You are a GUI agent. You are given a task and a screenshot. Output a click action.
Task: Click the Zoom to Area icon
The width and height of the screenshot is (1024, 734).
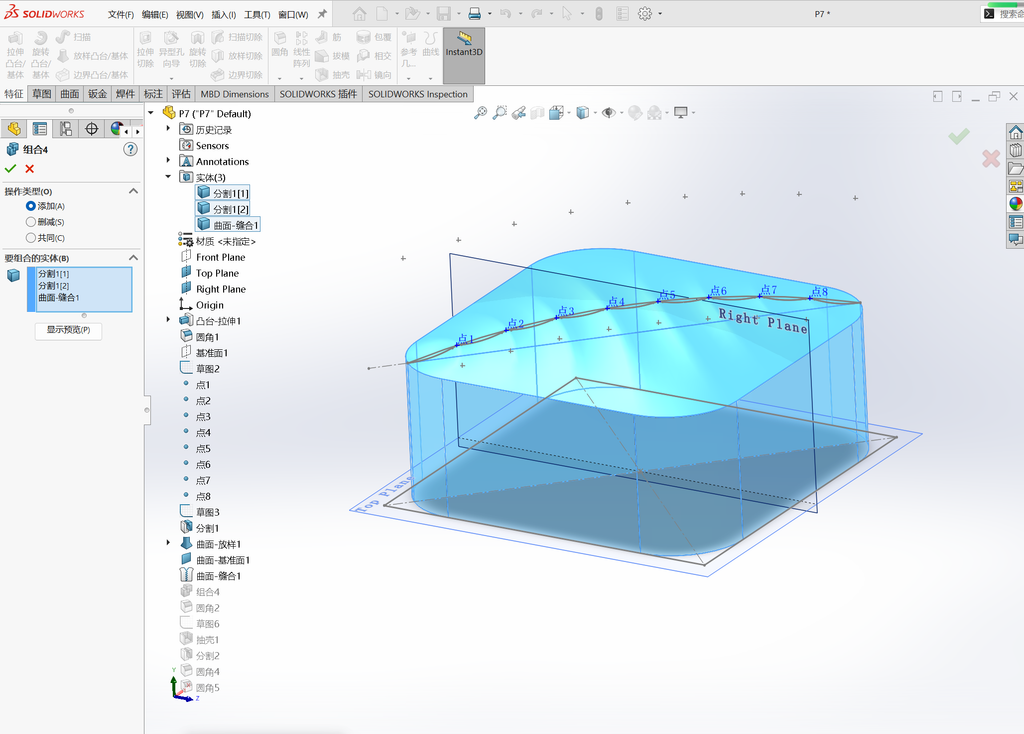(x=500, y=113)
